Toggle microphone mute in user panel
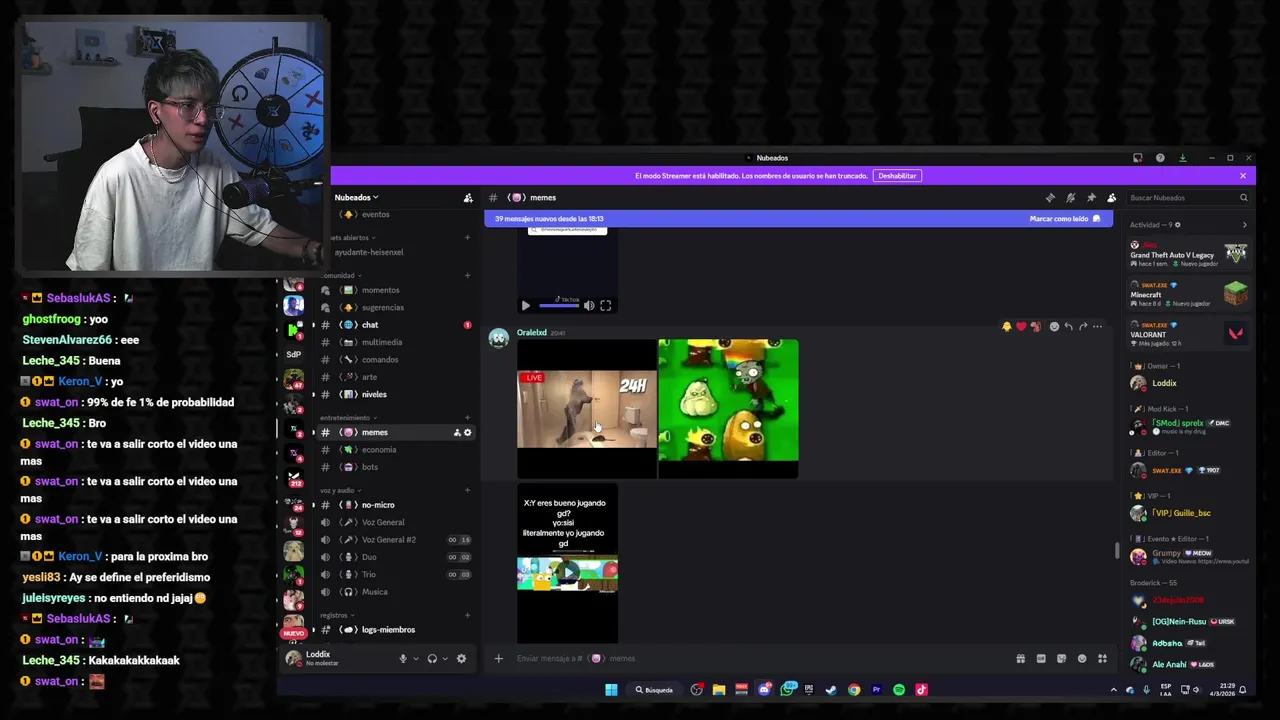 click(403, 659)
